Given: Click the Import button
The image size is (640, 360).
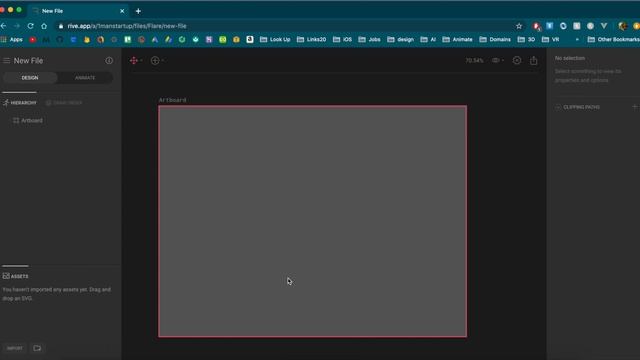Looking at the screenshot, I should [15, 348].
